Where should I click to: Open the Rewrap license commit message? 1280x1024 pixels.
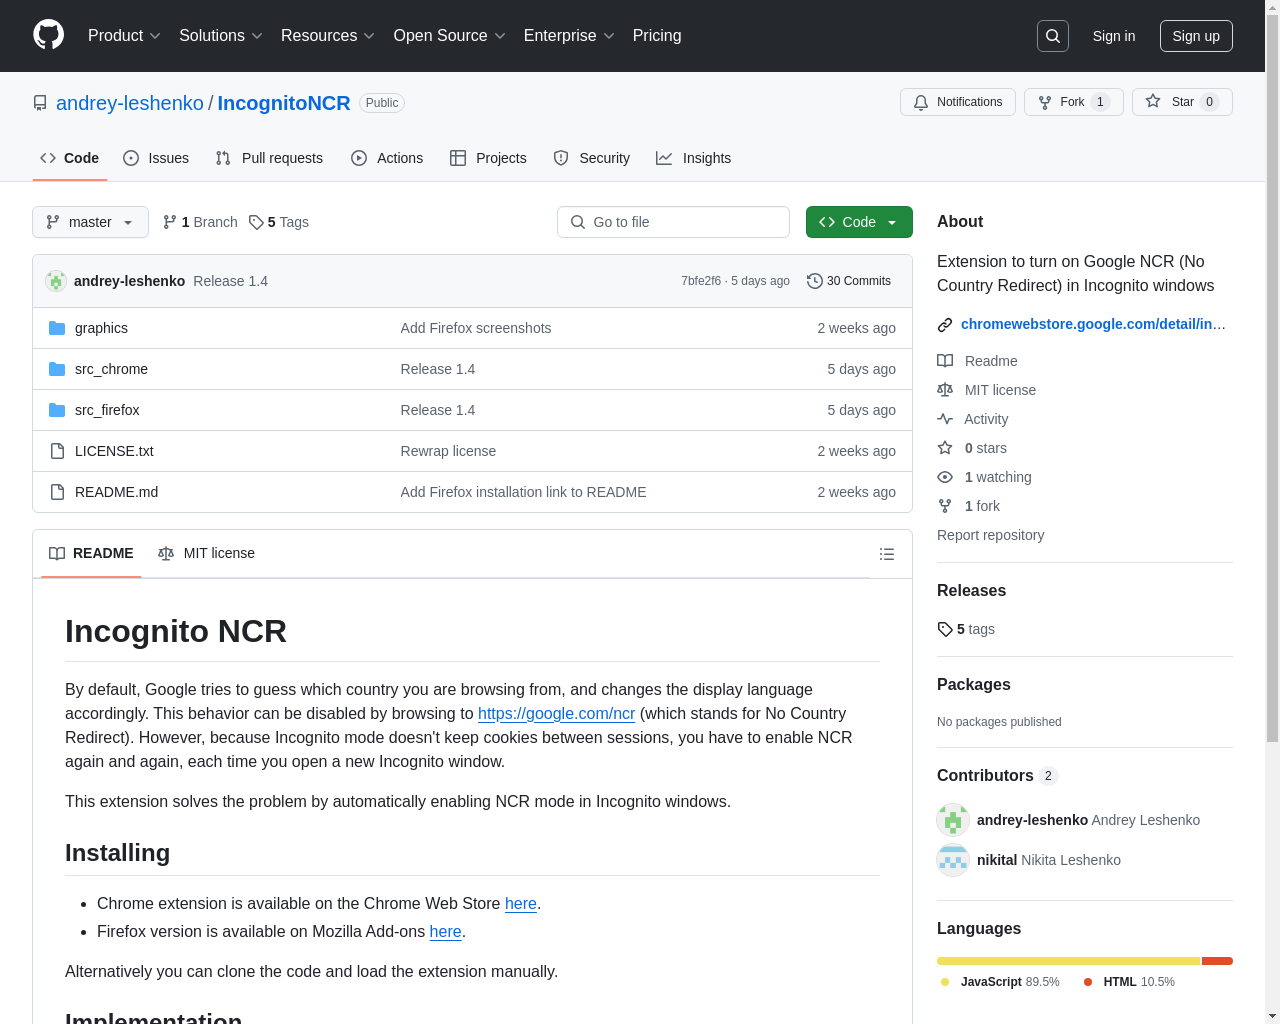[x=448, y=451]
